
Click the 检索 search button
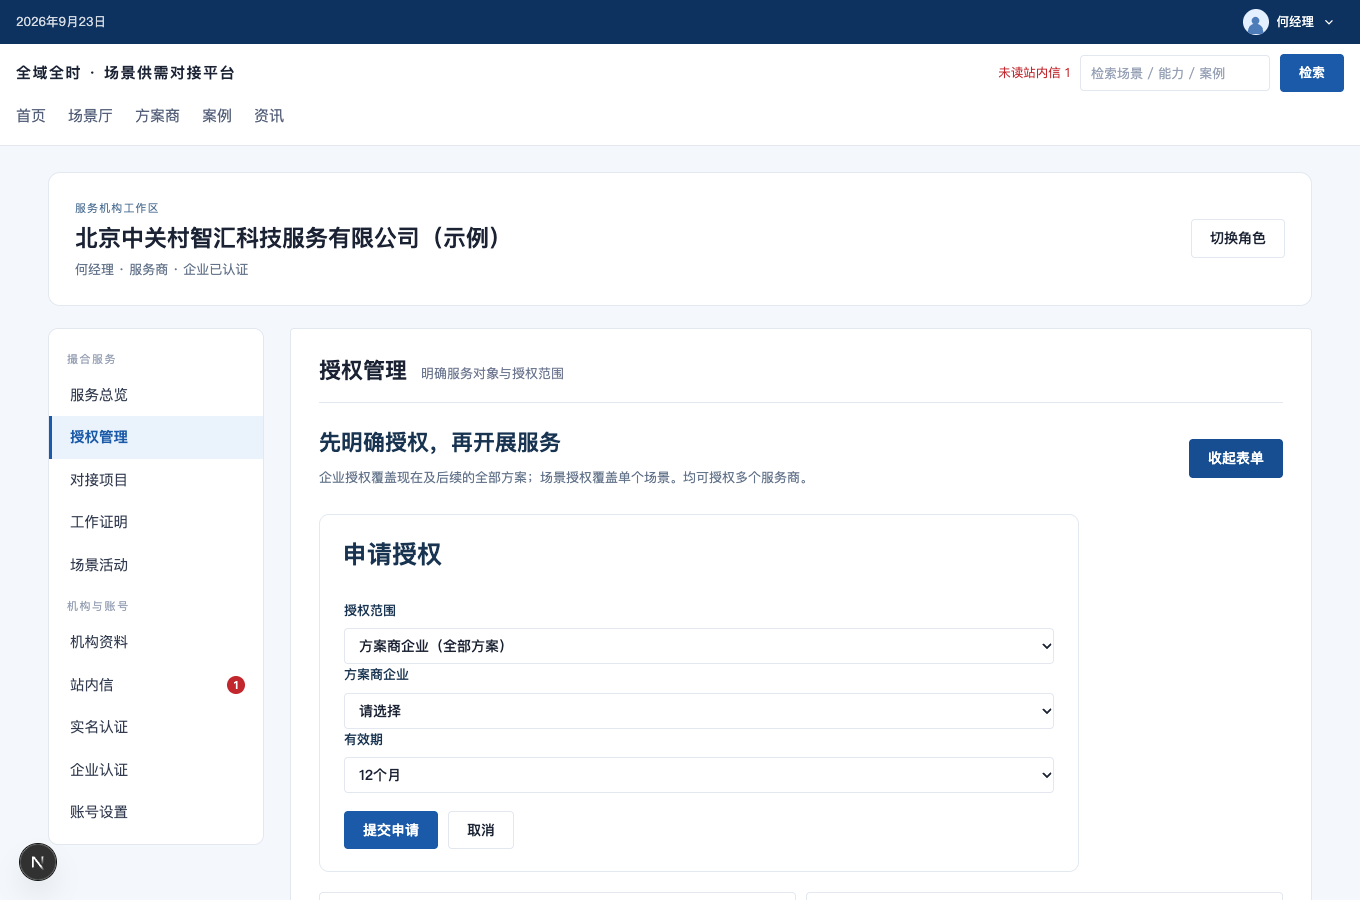click(x=1312, y=73)
